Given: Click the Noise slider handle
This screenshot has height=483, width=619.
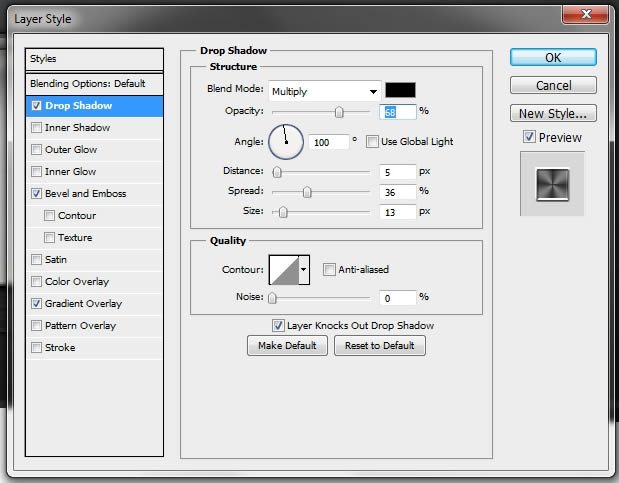Looking at the screenshot, I should [272, 298].
